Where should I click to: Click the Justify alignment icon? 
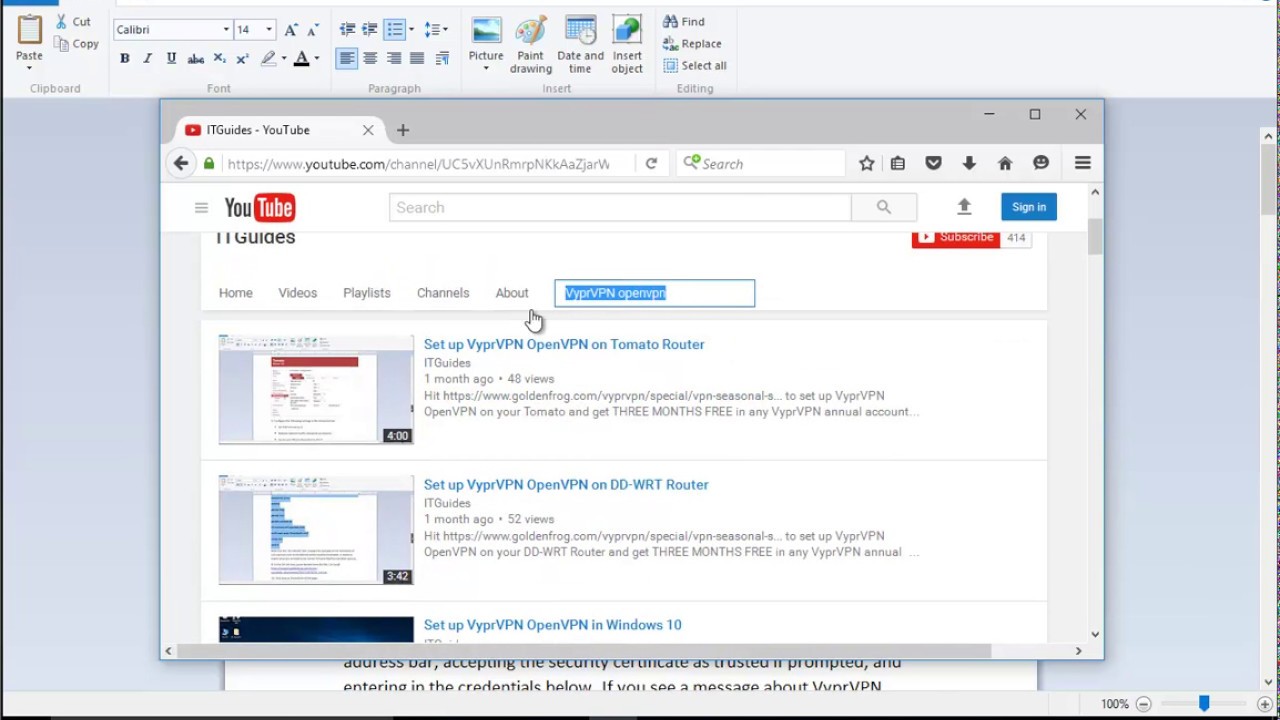point(417,59)
